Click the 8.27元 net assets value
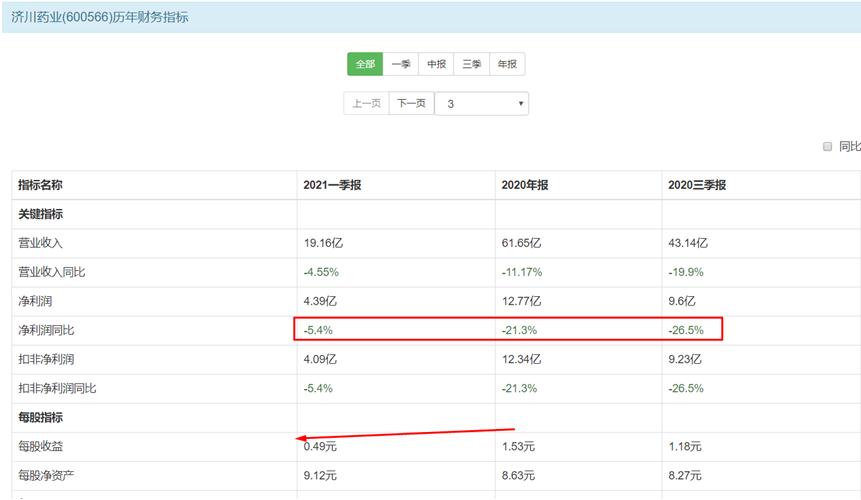The height and width of the screenshot is (500, 861). coord(685,475)
